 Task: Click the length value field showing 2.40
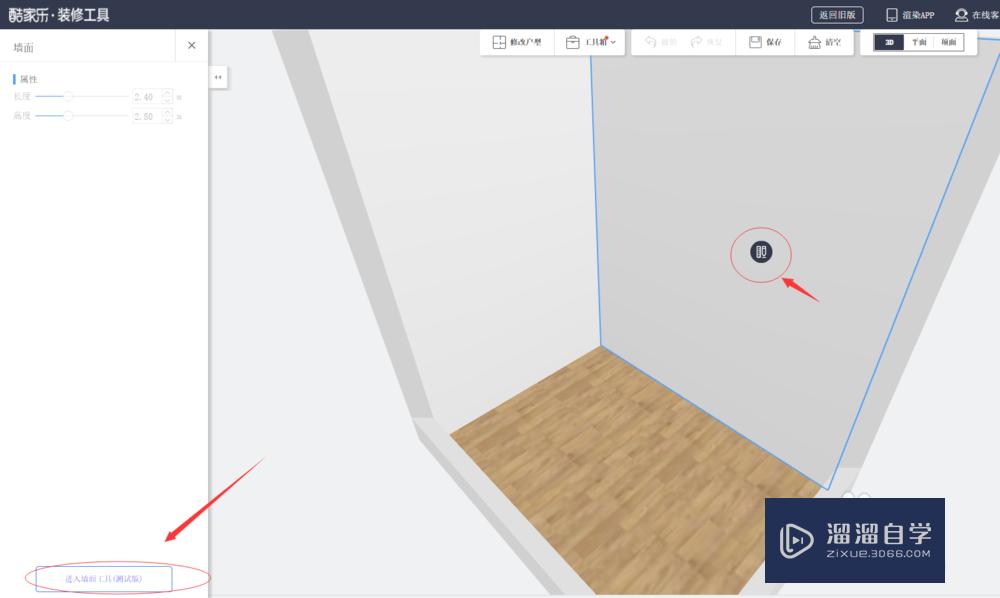pyautogui.click(x=146, y=97)
